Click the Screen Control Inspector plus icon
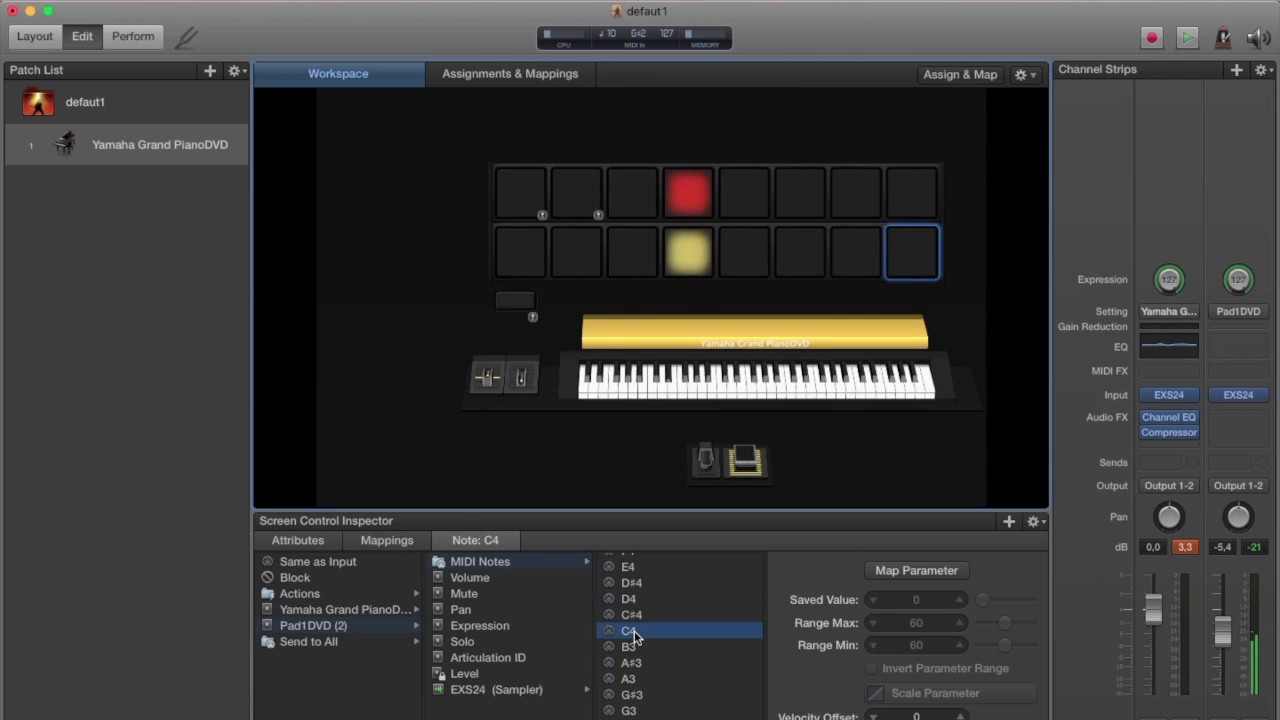1280x720 pixels. (x=1009, y=520)
